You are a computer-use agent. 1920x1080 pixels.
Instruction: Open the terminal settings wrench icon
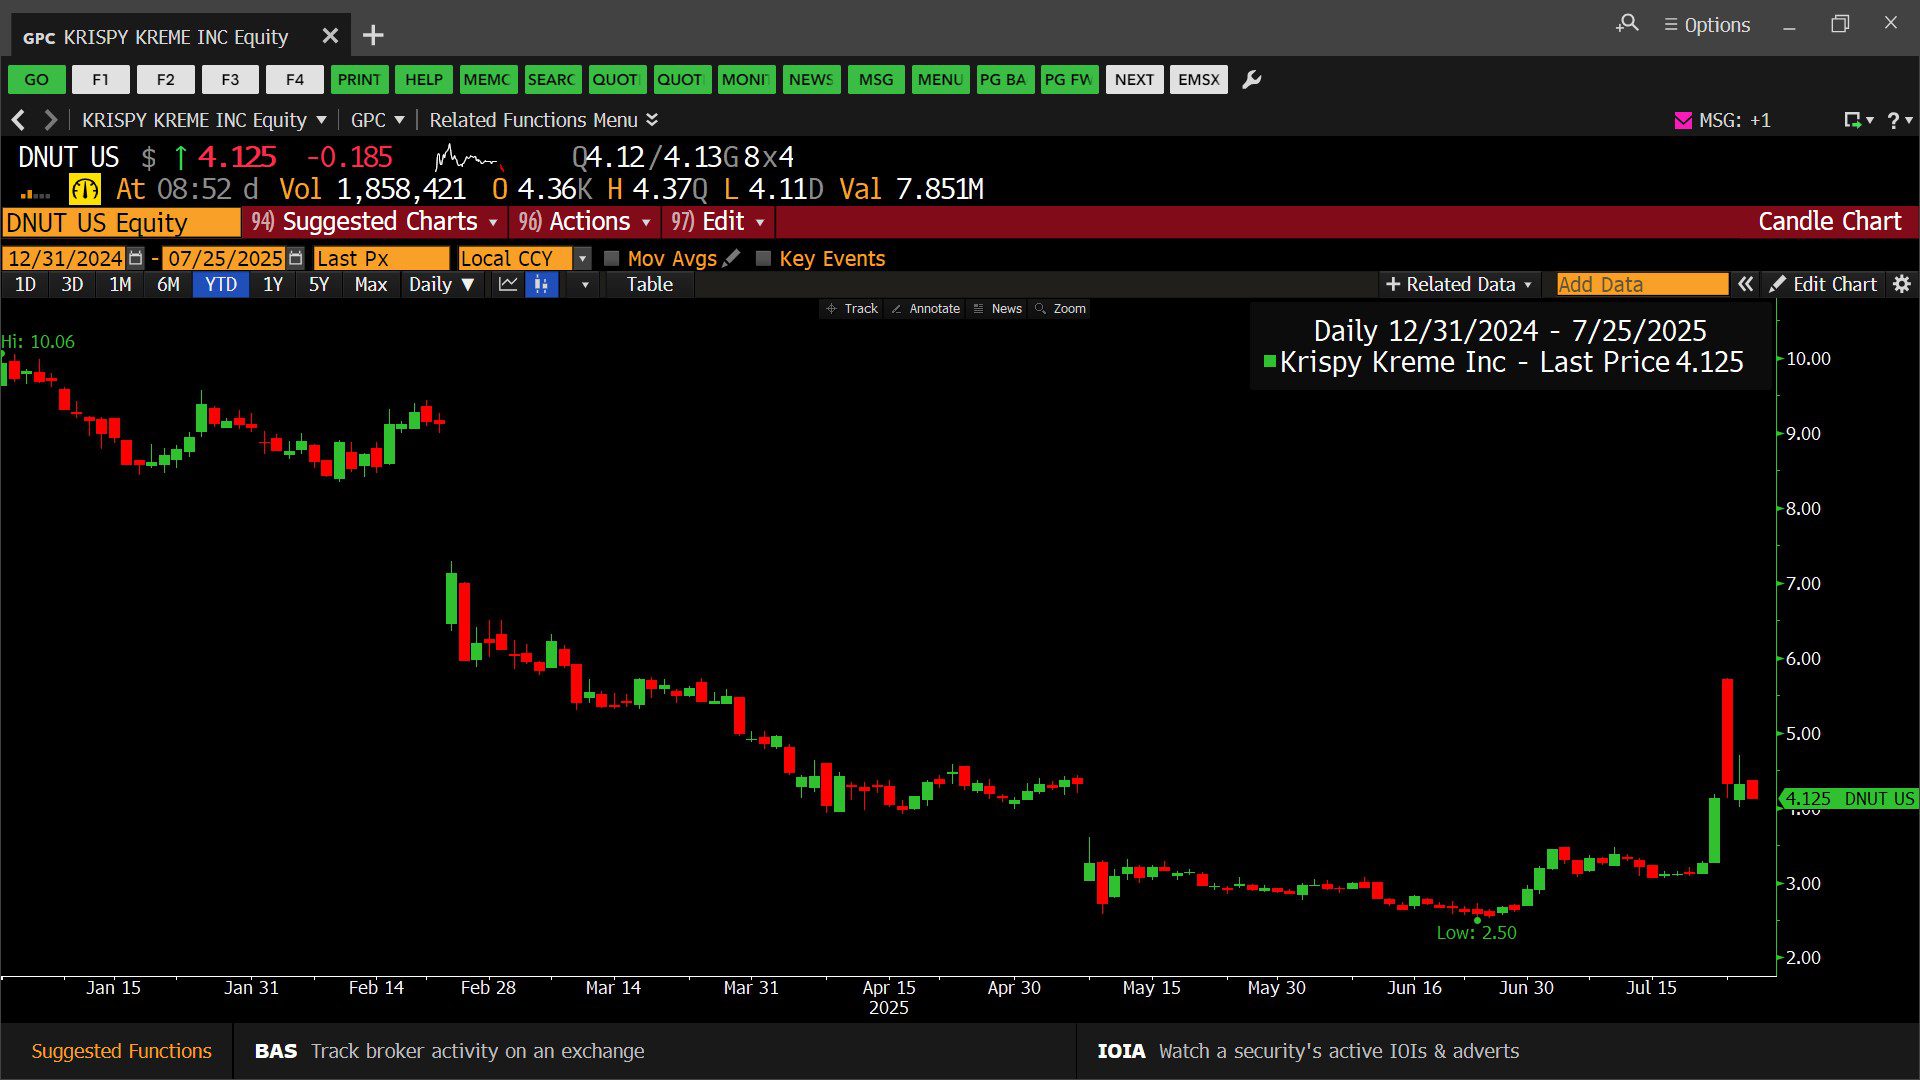1252,80
